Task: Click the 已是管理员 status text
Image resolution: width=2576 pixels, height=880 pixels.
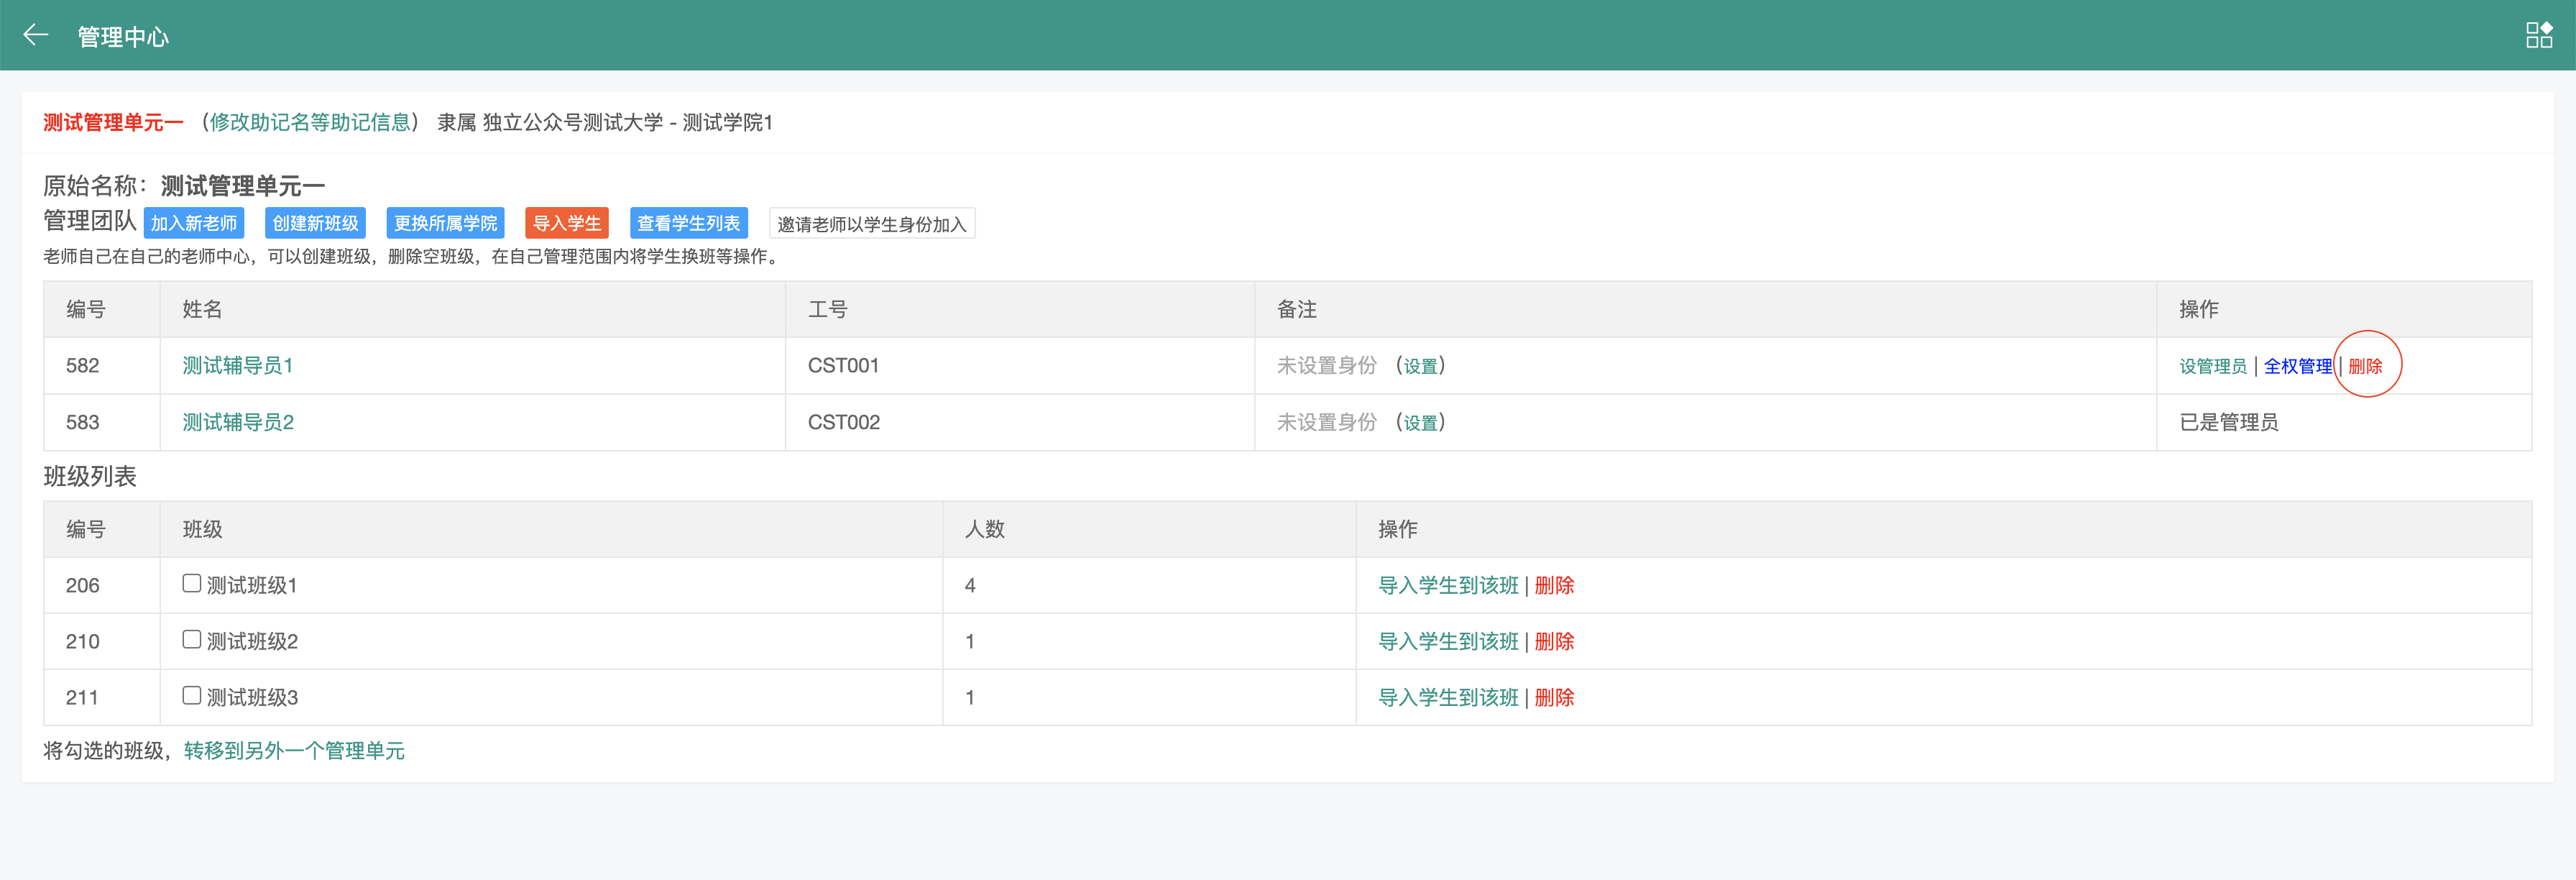Action: (x=2229, y=422)
